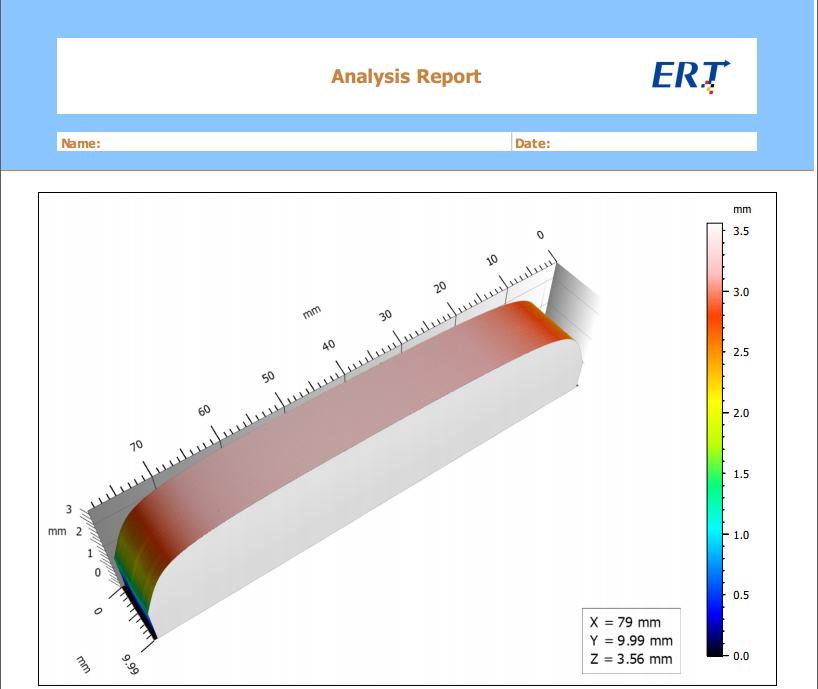Viewport: 818px width, 689px height.
Task: Click the mm unit label above the color scale
Action: [x=741, y=209]
